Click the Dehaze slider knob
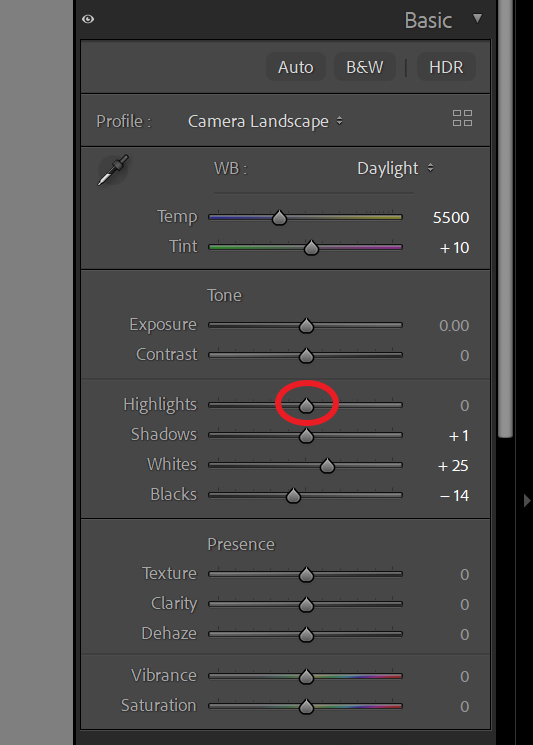Screen dimensions: 533x745 point(306,634)
